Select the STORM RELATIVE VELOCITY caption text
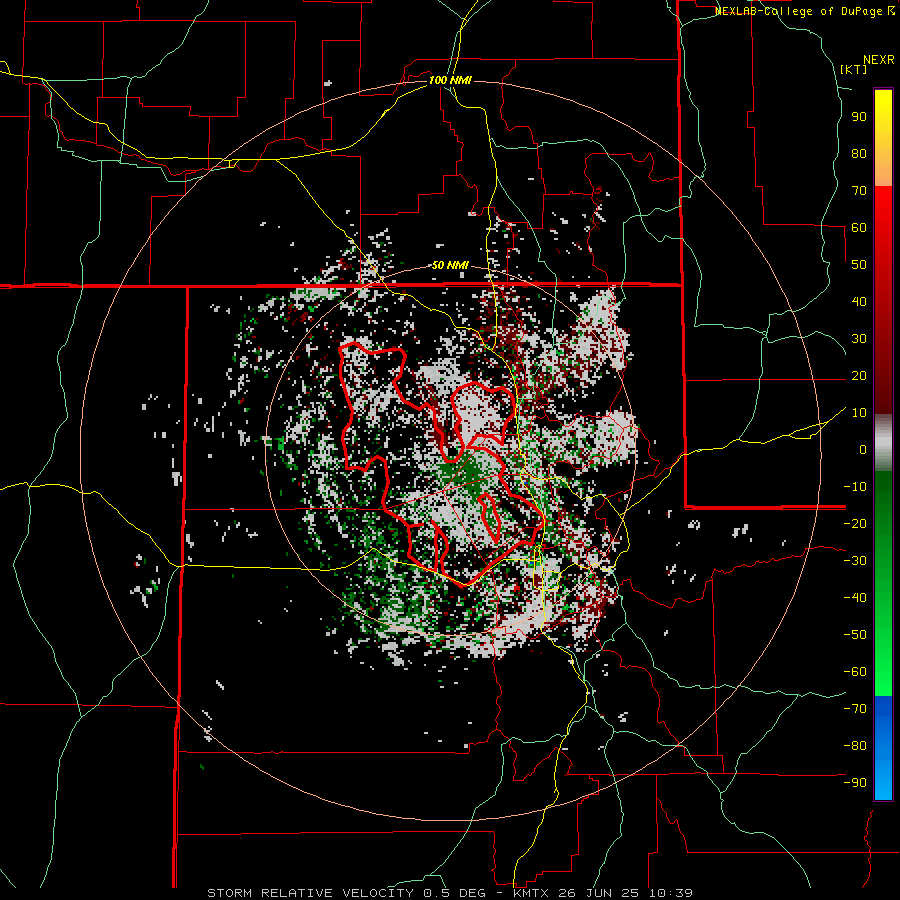The height and width of the screenshot is (900, 900). click(x=310, y=893)
